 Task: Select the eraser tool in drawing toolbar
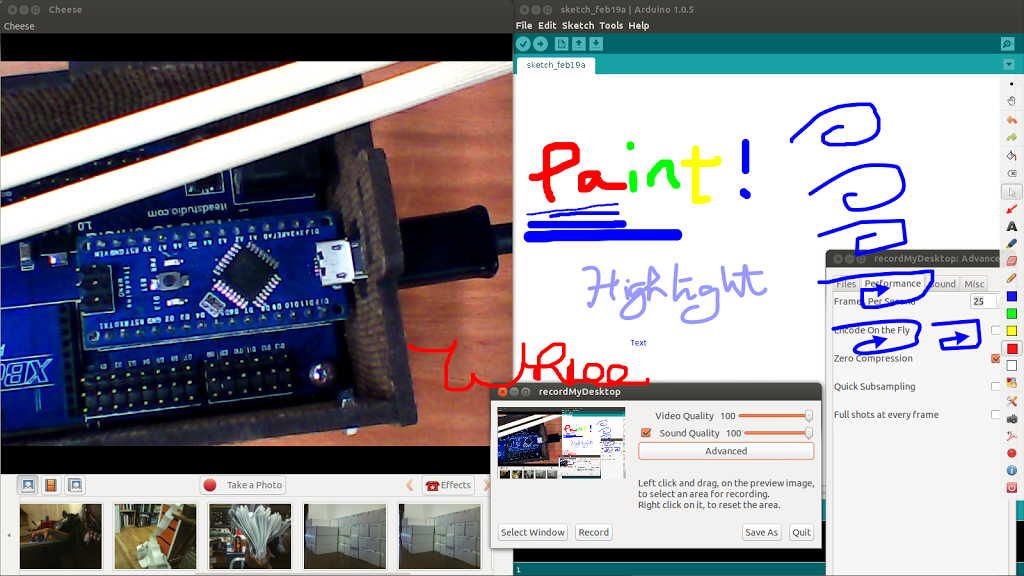click(1011, 260)
